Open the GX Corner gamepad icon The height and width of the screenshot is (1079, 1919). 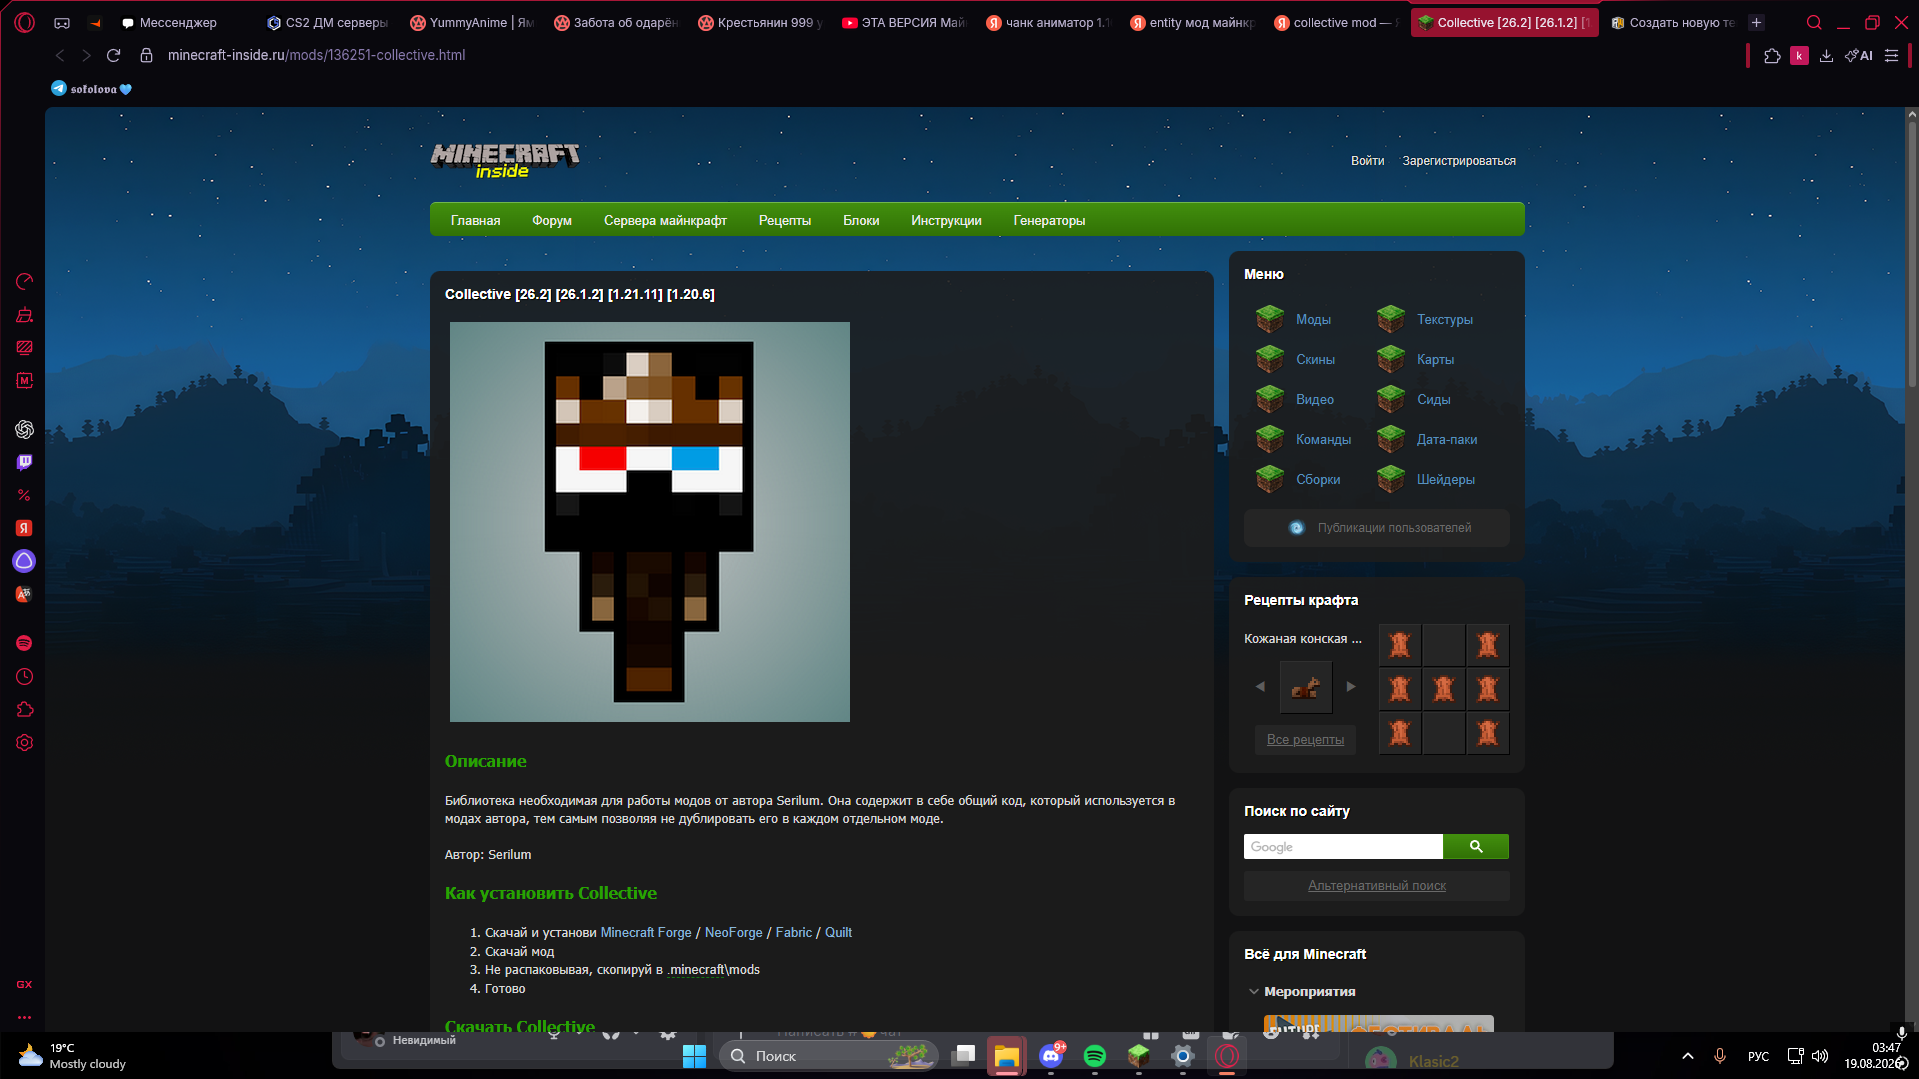pyautogui.click(x=62, y=22)
